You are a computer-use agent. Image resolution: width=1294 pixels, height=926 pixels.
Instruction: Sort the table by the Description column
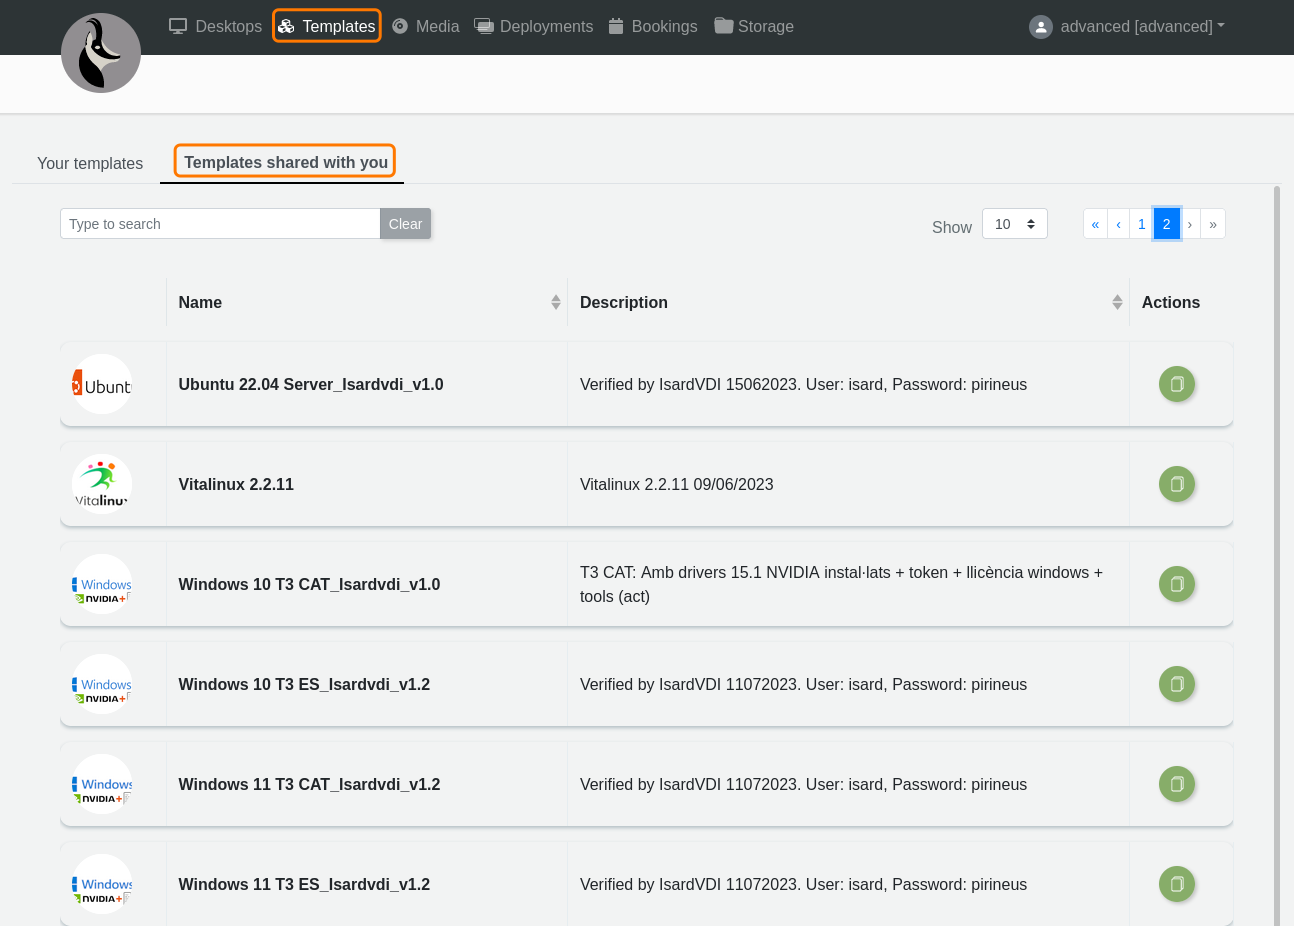click(x=1116, y=302)
